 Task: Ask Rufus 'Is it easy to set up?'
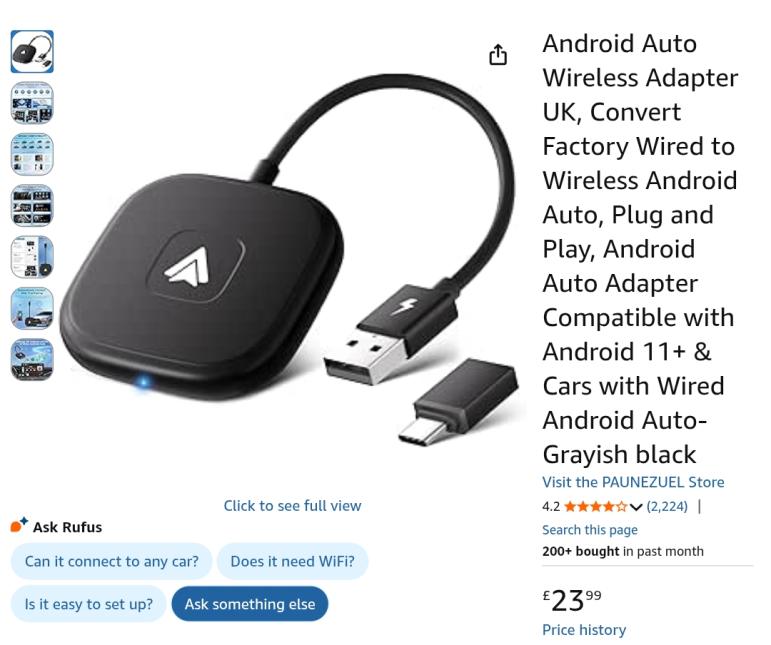(89, 604)
